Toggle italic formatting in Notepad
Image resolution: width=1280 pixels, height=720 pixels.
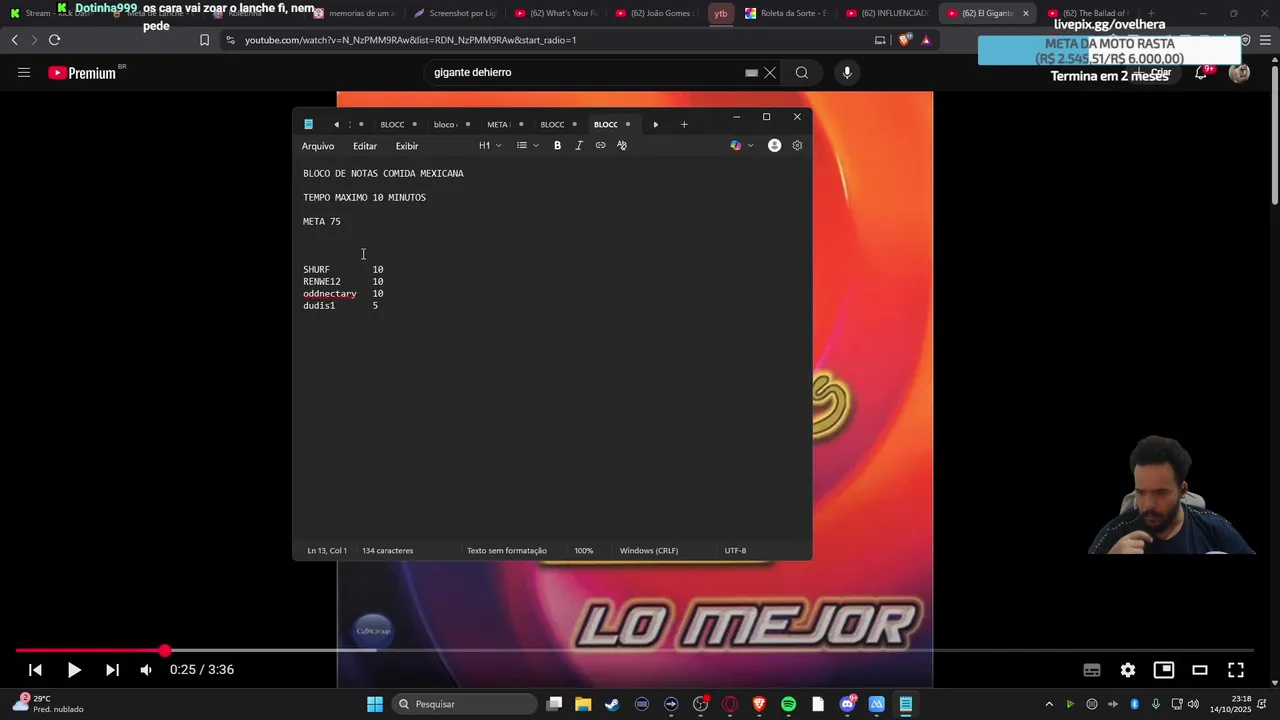click(579, 146)
